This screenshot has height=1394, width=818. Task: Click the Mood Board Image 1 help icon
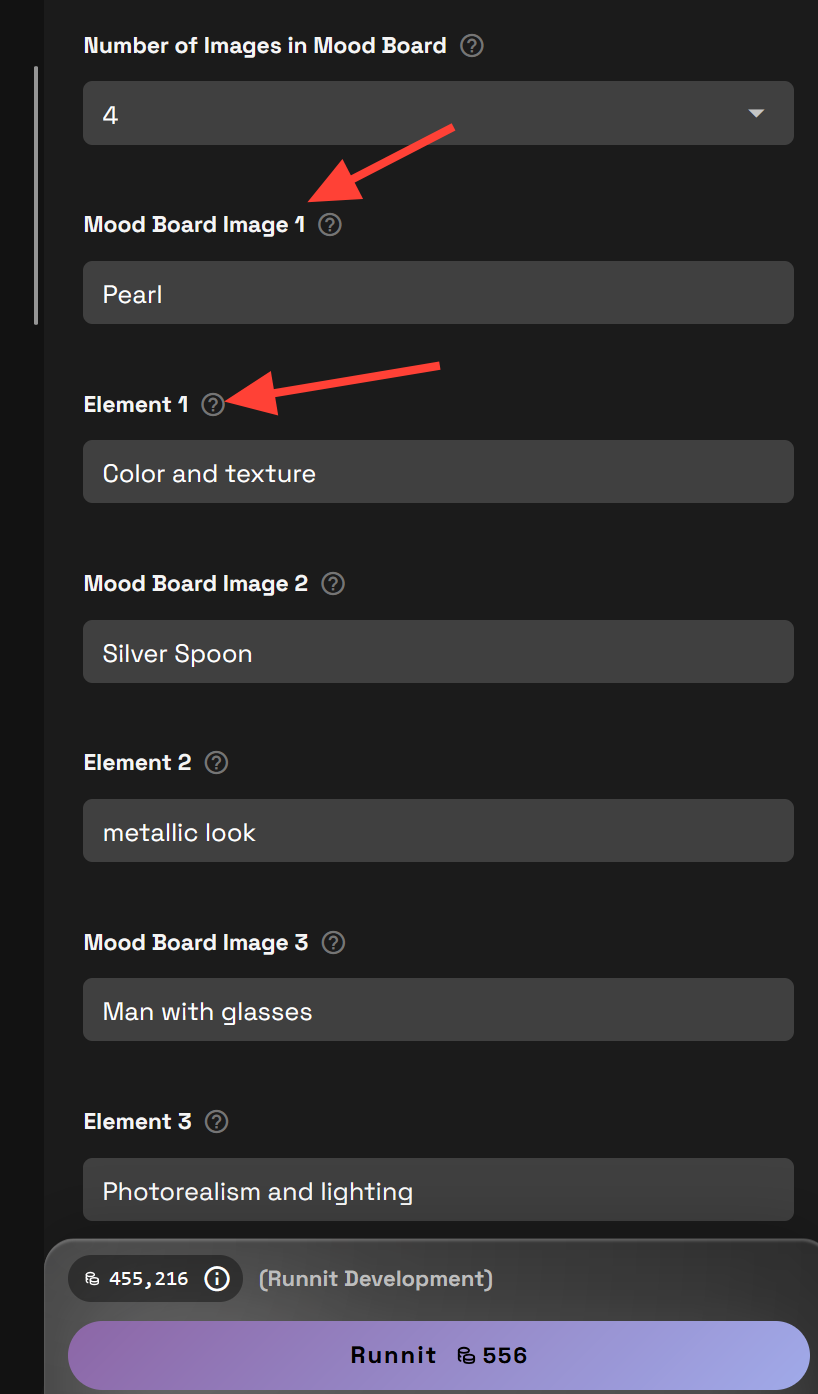pyautogui.click(x=330, y=224)
